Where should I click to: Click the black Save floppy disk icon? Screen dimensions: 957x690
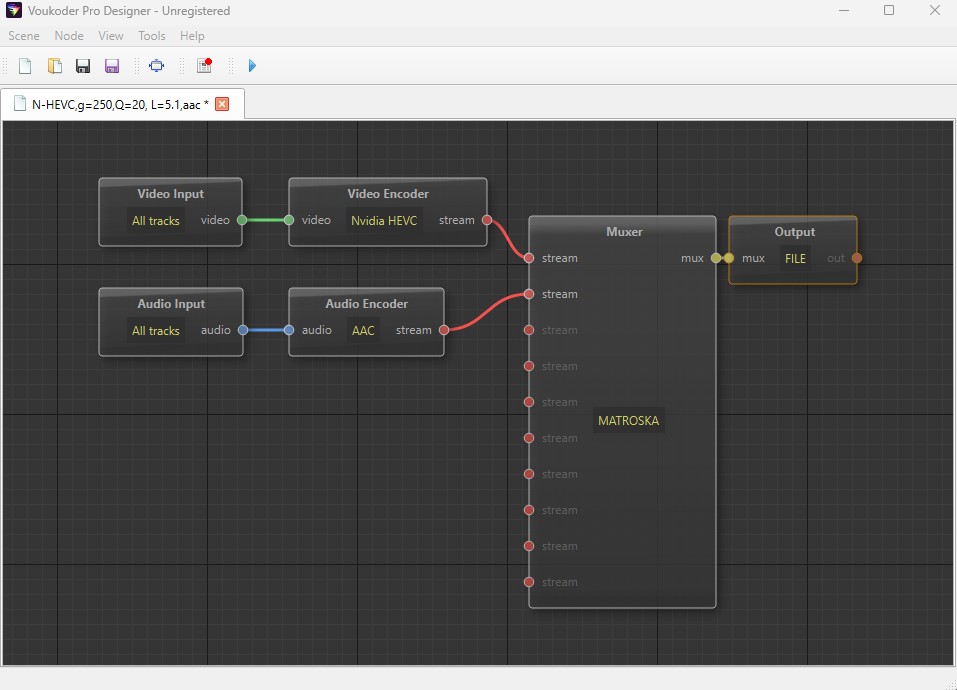[83, 66]
